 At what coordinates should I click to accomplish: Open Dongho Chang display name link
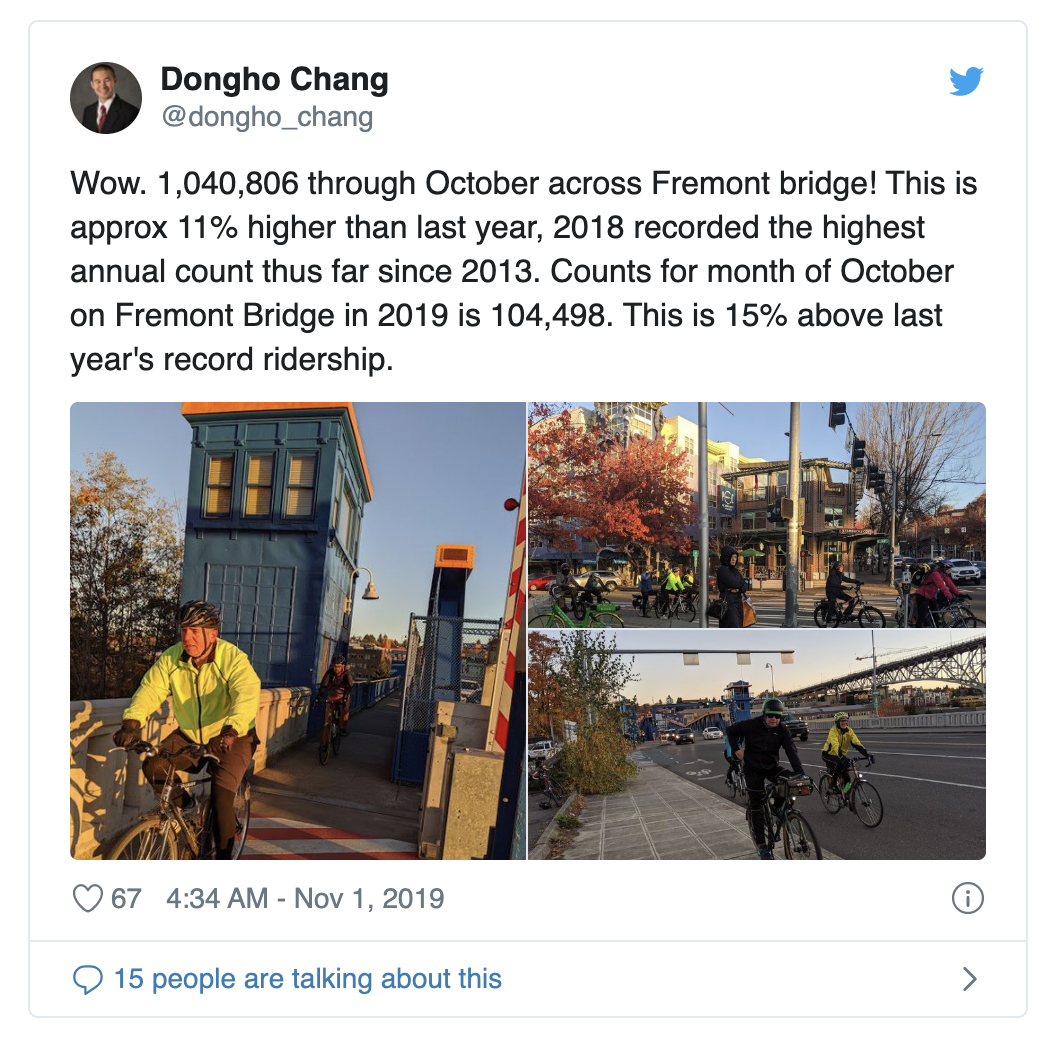click(274, 79)
